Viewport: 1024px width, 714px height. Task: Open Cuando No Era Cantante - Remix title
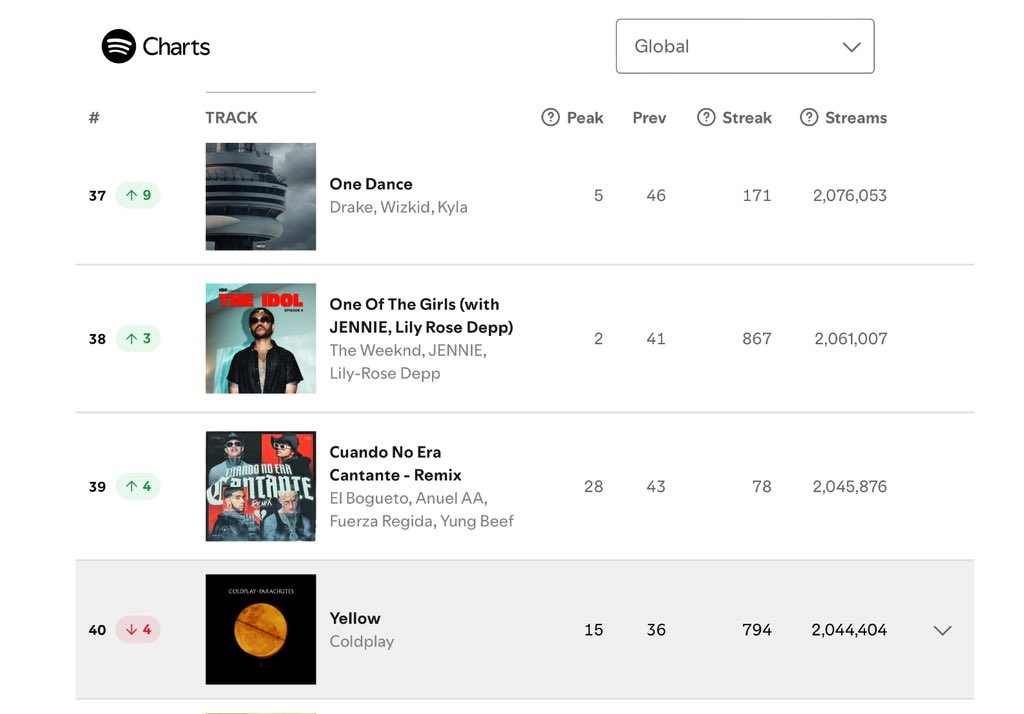point(396,463)
